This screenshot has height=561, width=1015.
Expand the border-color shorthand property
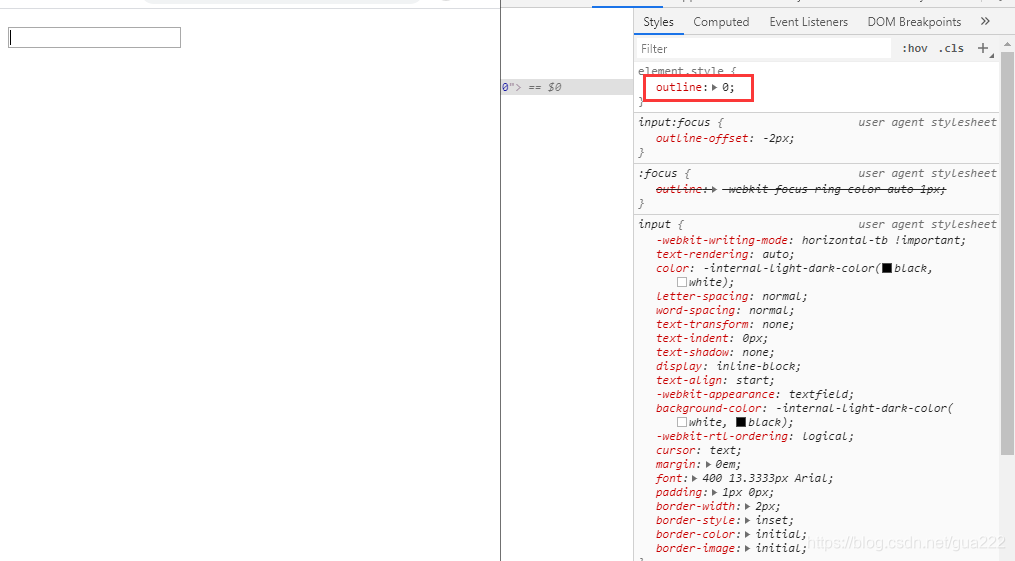point(748,534)
